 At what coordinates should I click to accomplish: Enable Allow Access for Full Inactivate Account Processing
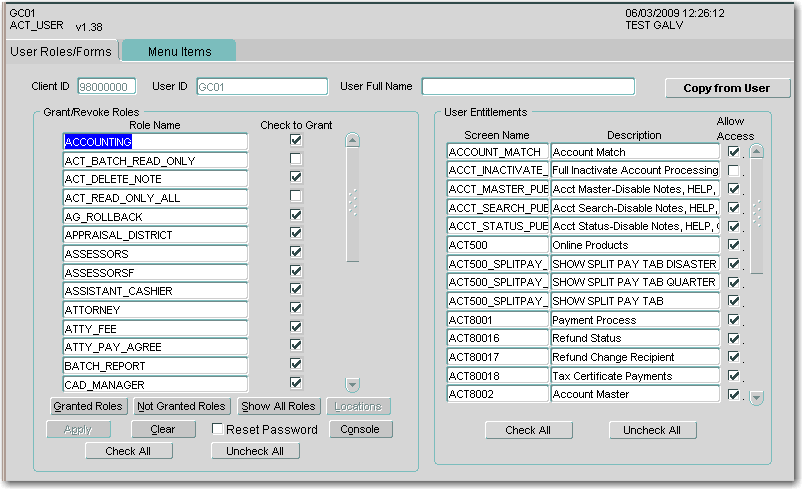[734, 170]
